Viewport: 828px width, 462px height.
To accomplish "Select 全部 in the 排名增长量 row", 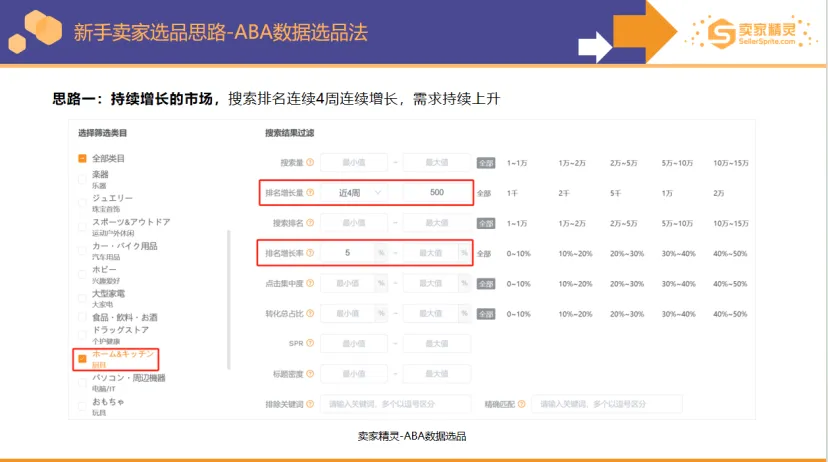I will [484, 193].
